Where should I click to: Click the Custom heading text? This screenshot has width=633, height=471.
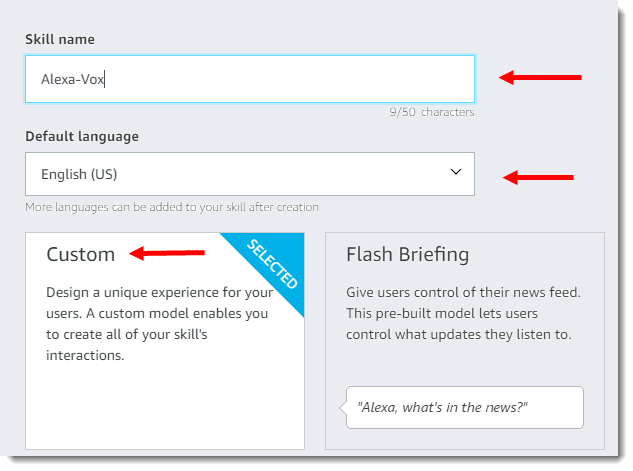point(81,255)
